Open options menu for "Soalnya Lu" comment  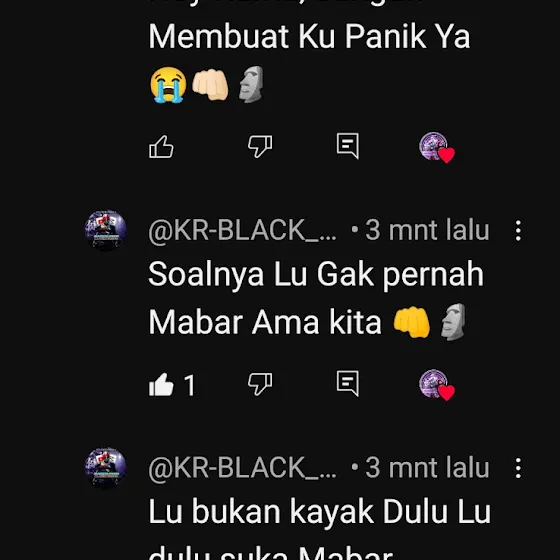click(x=518, y=230)
